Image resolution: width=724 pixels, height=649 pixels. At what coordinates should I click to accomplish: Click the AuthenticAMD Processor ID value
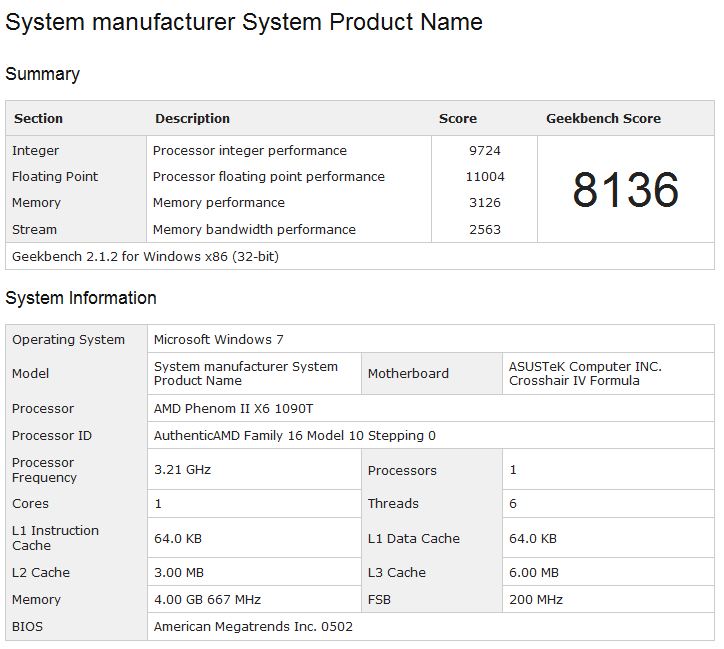click(294, 436)
